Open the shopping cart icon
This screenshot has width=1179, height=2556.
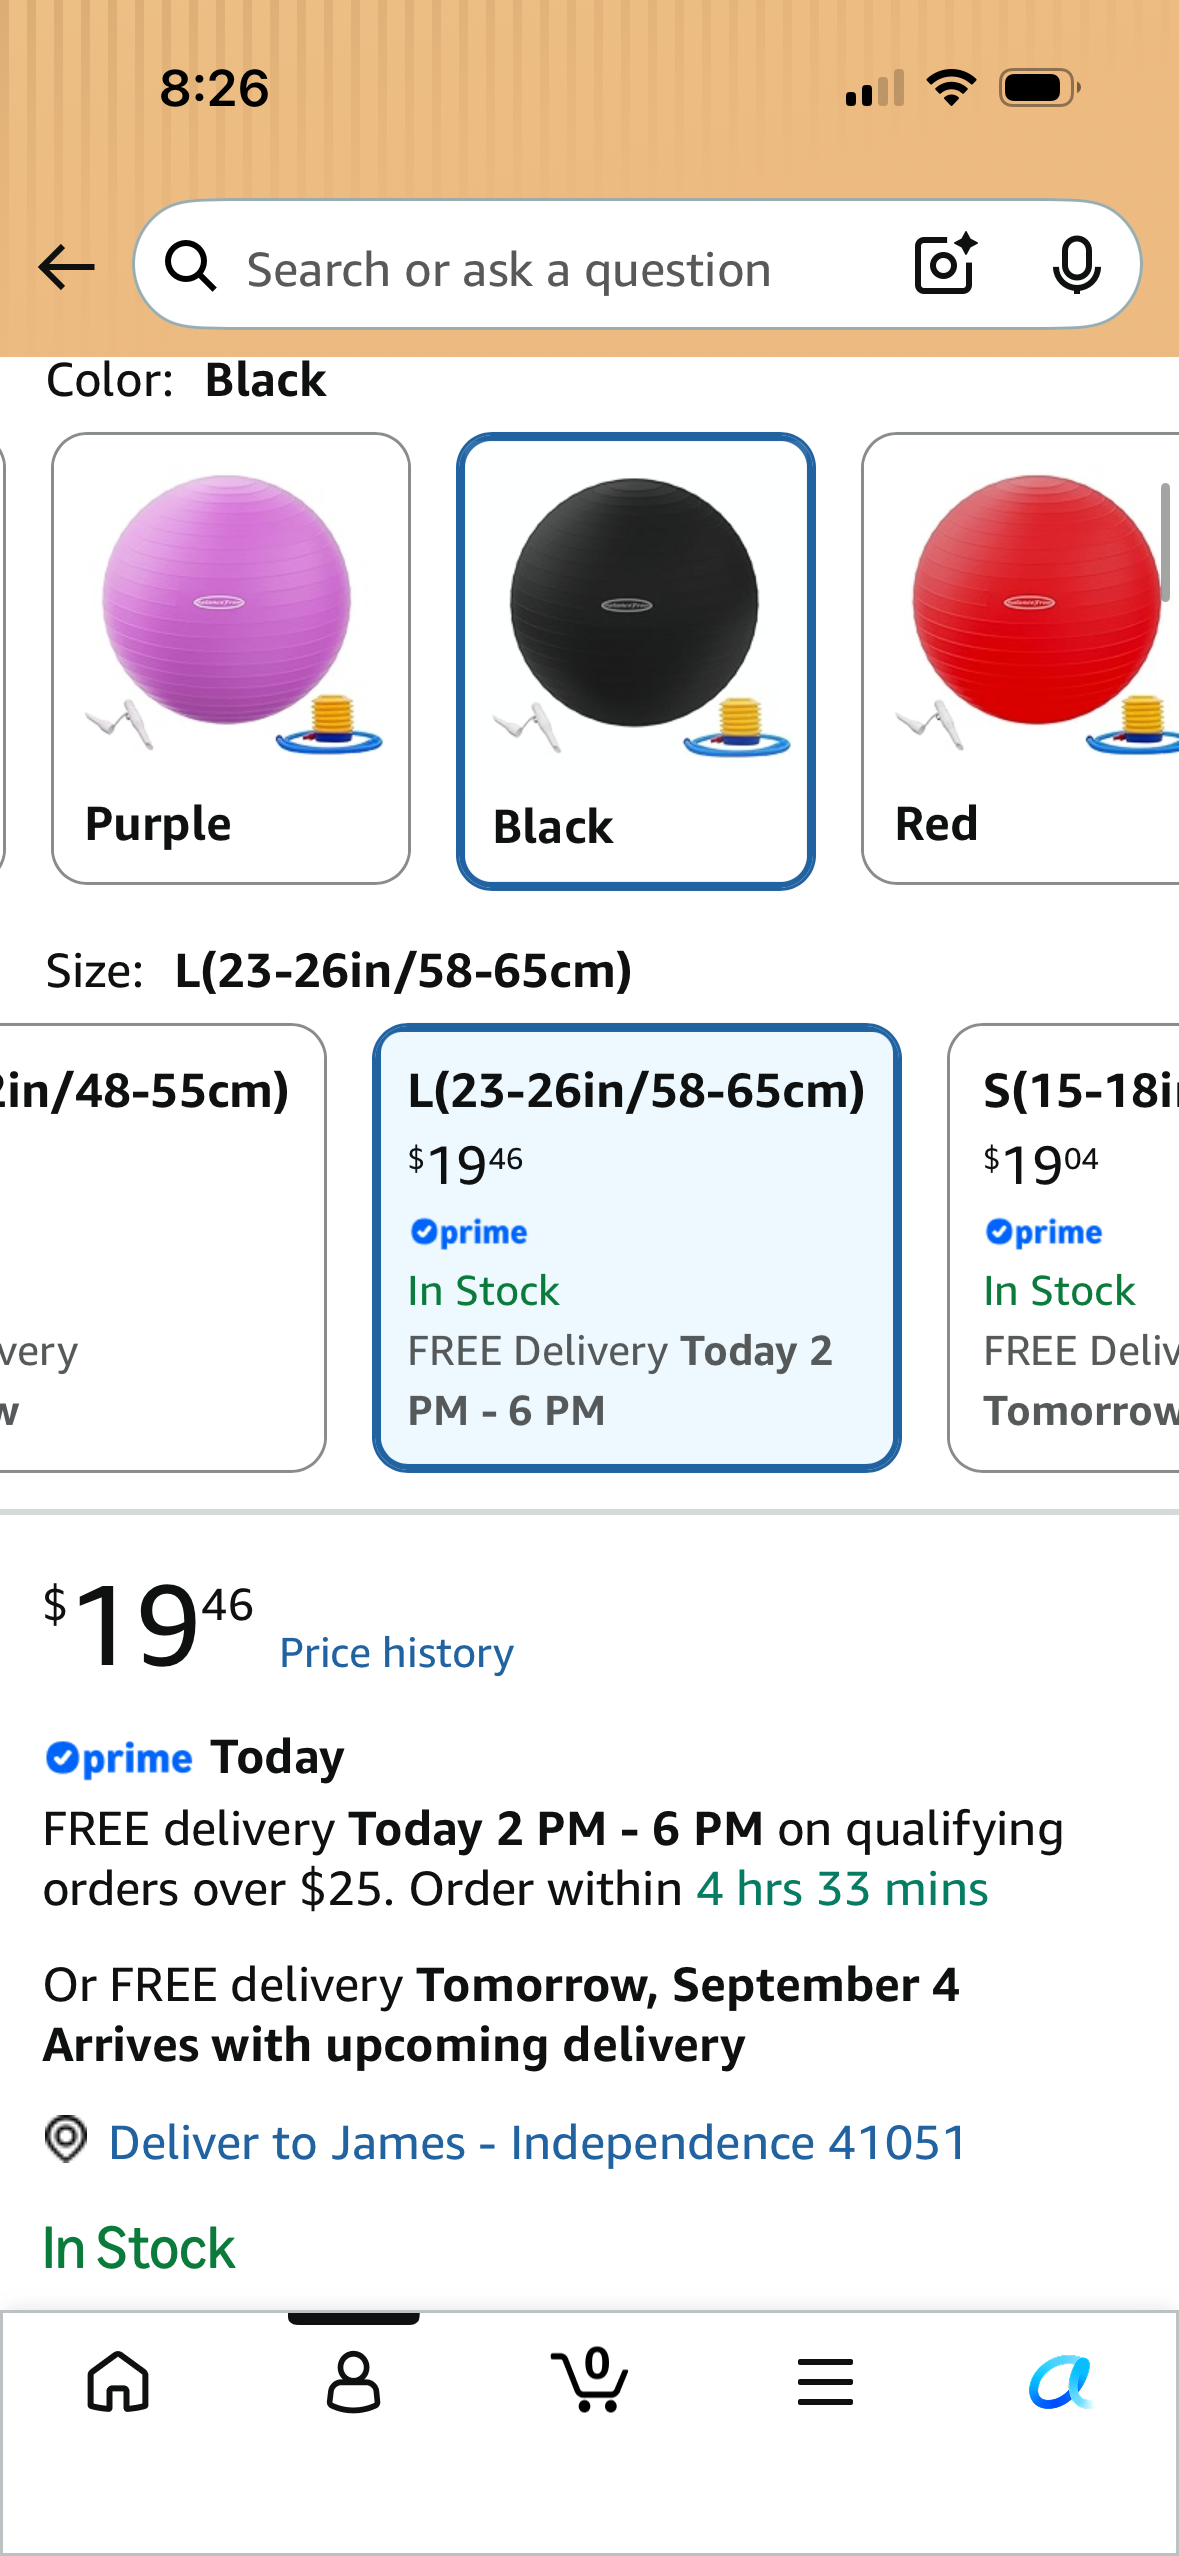click(590, 2379)
